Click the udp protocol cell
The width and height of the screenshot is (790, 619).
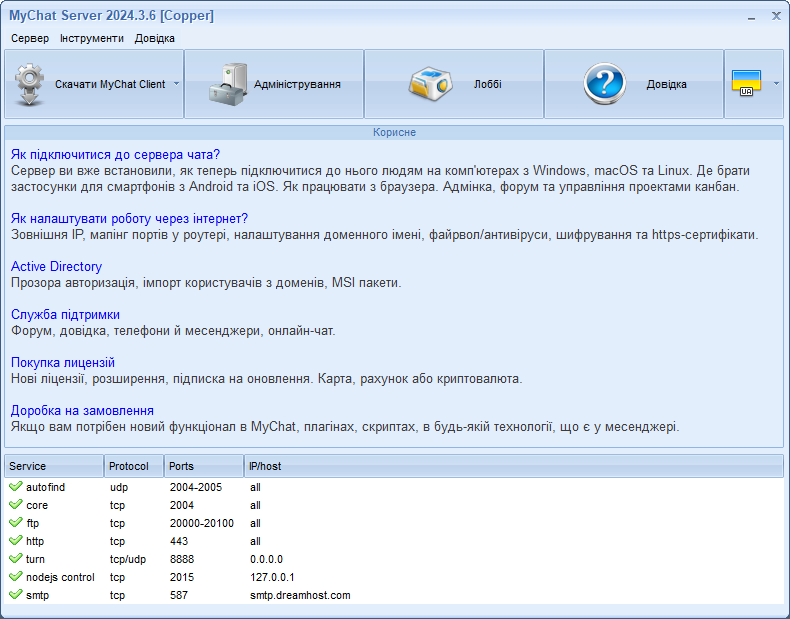(x=119, y=487)
